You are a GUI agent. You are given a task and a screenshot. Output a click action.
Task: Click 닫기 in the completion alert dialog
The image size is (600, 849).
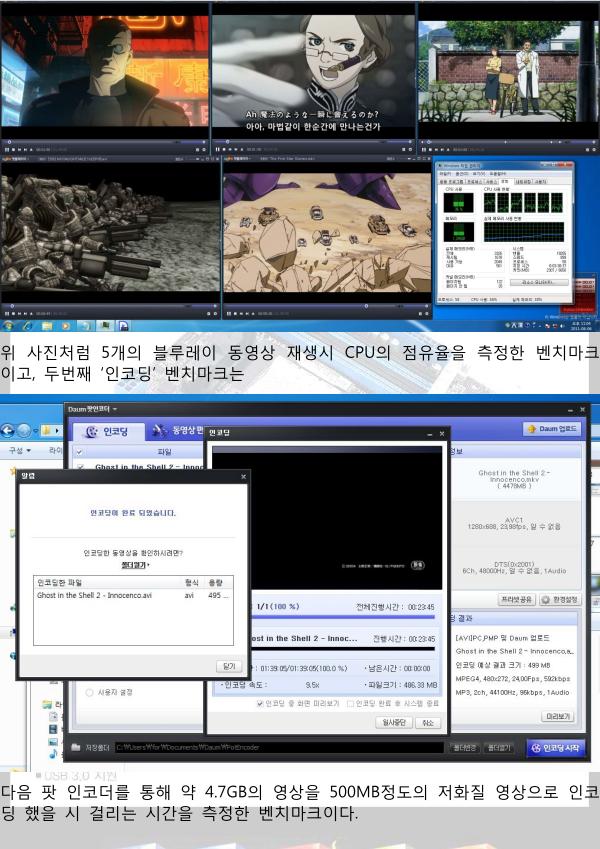pos(229,666)
